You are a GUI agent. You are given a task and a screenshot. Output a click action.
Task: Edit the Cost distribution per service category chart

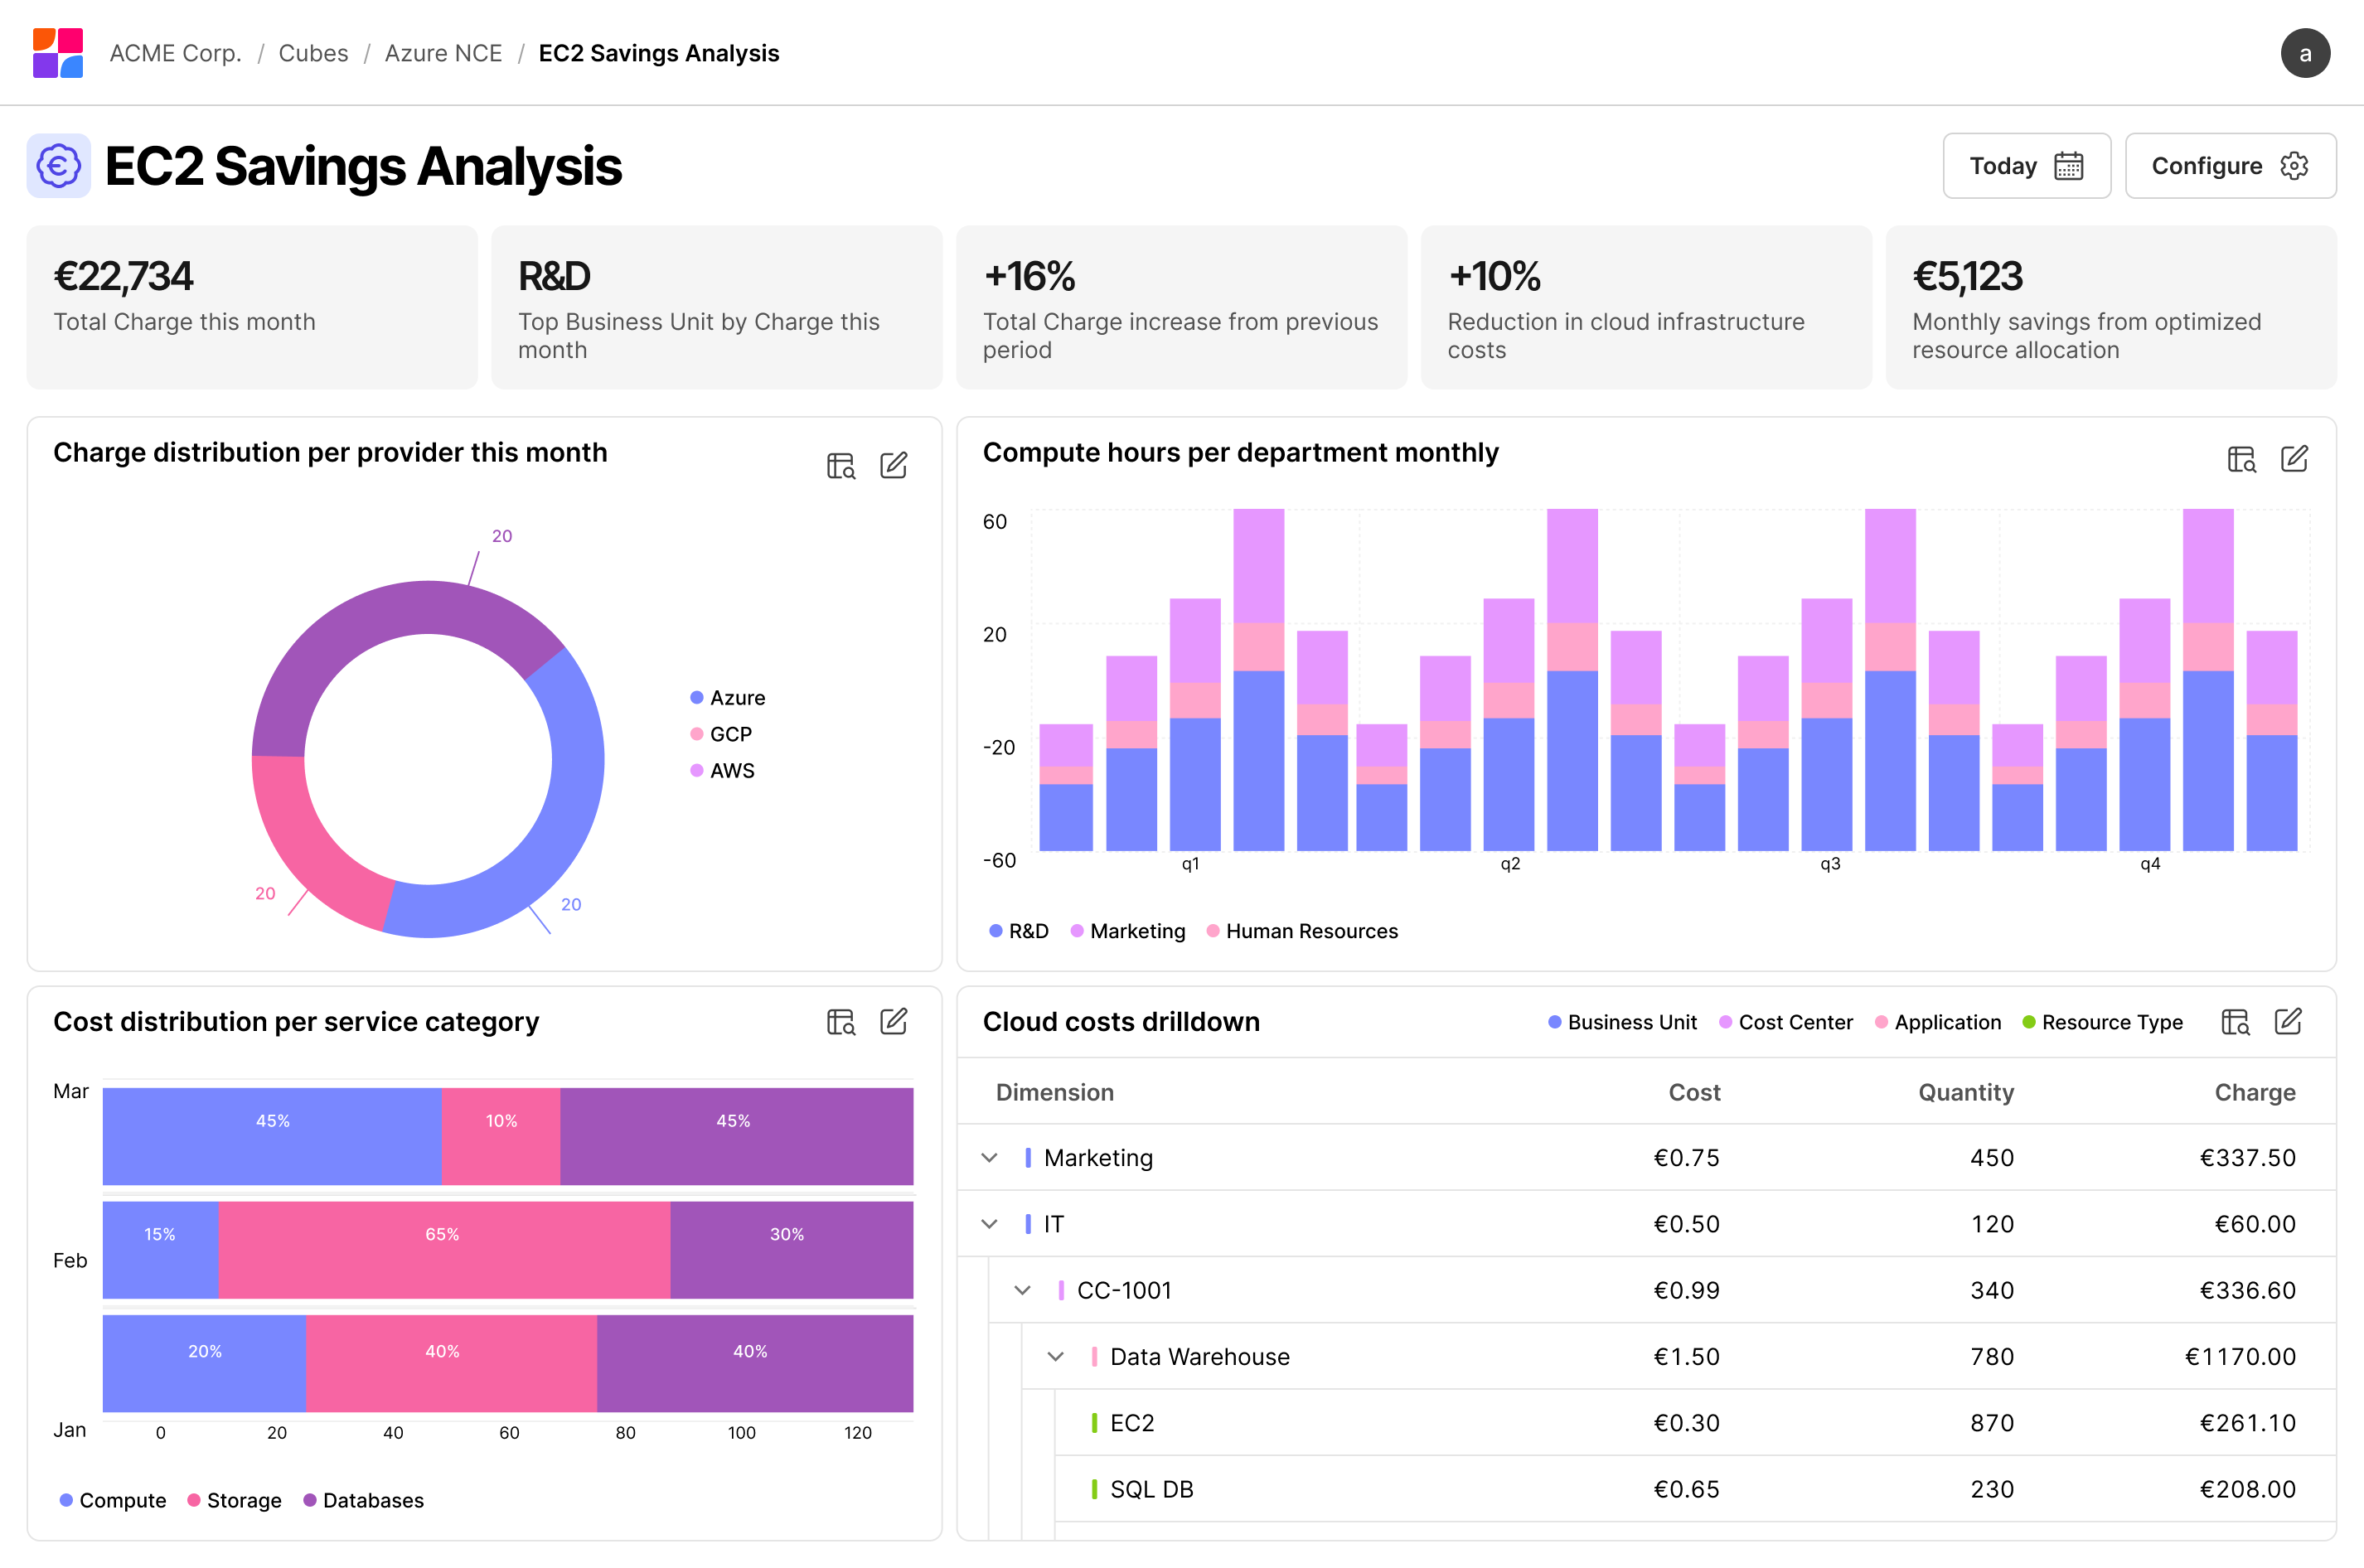pos(893,1022)
